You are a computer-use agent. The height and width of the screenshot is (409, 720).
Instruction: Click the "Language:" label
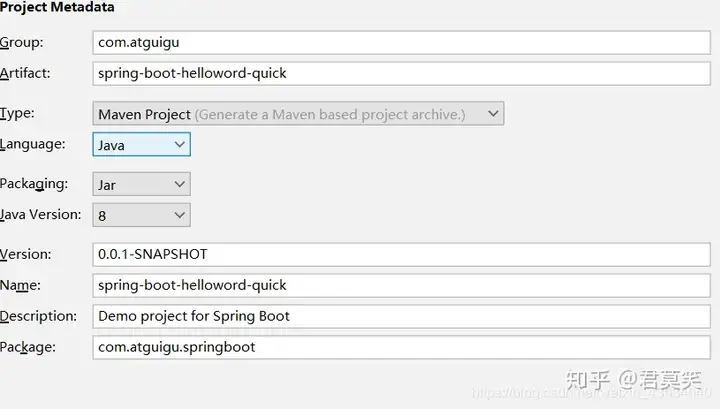pos(32,144)
